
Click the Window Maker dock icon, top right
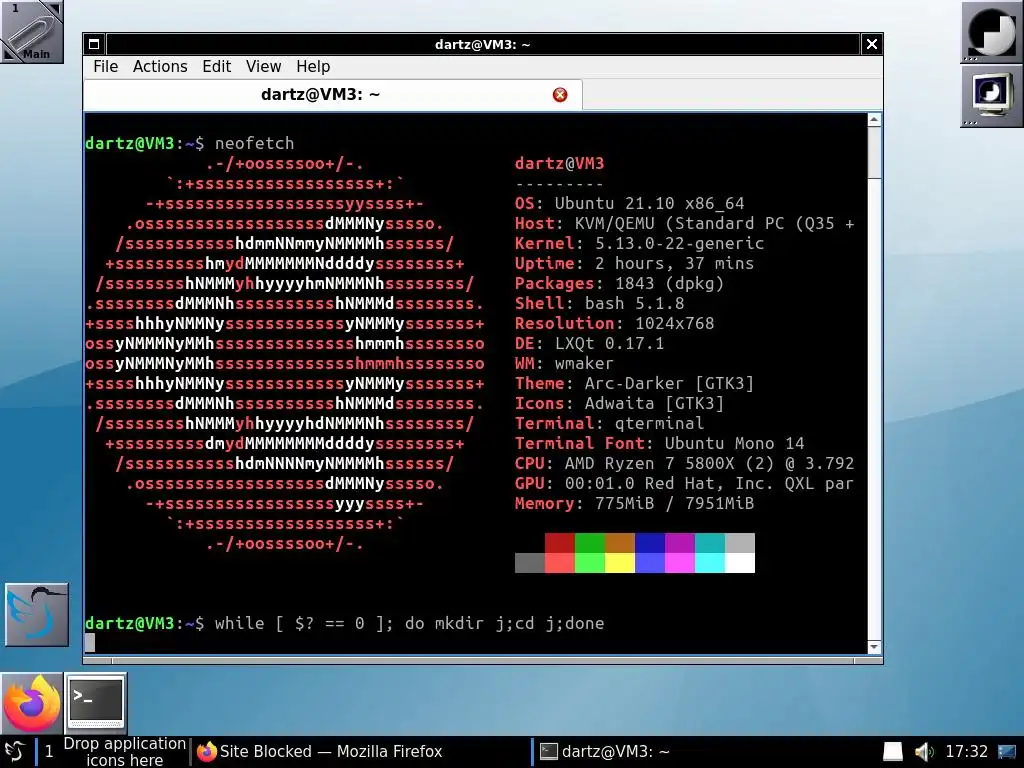(x=991, y=32)
